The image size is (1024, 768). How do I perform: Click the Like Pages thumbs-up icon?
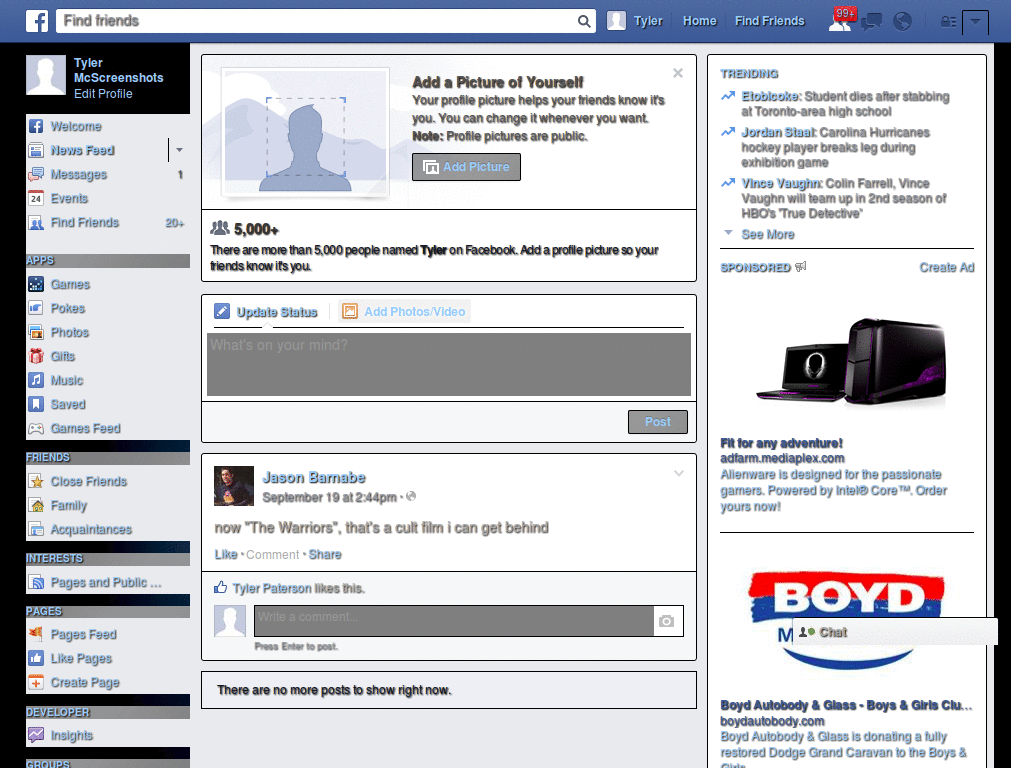pyautogui.click(x=36, y=658)
